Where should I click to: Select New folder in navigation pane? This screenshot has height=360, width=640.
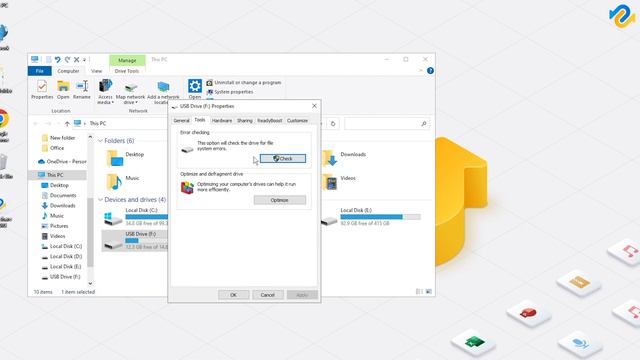[x=58, y=138]
